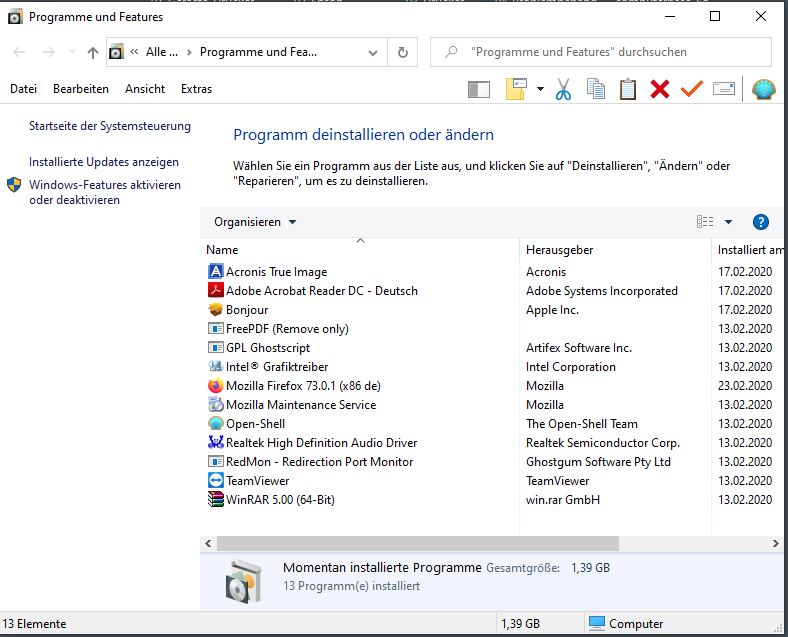Click the Realtek audio driver icon
The height and width of the screenshot is (637, 788).
[x=216, y=442]
